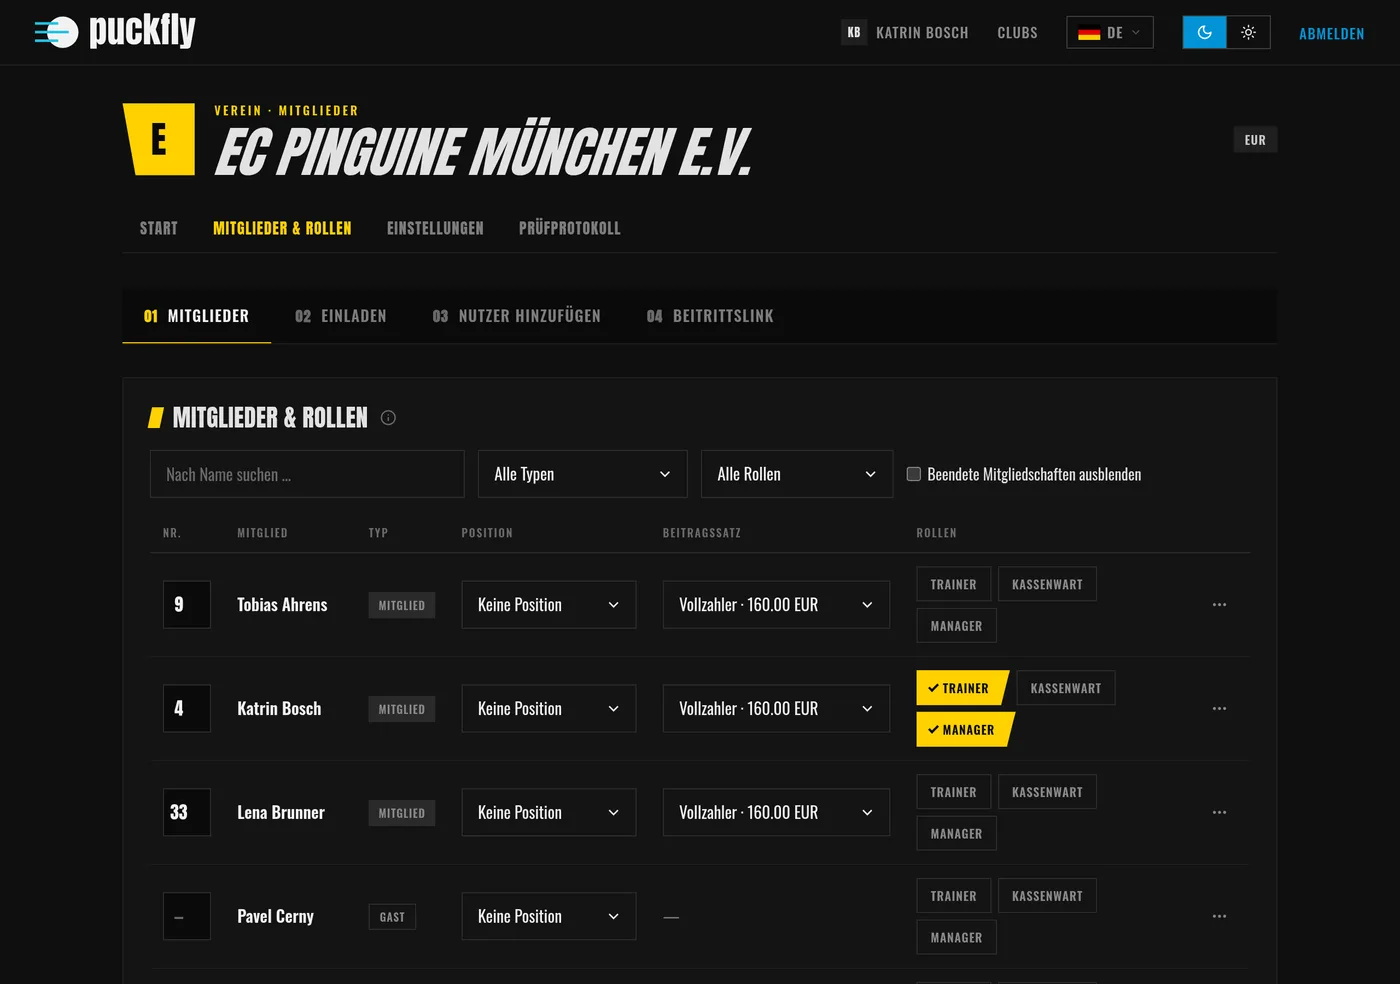Open info icon beside Mitglieder & Rollen
The image size is (1400, 984).
389,418
